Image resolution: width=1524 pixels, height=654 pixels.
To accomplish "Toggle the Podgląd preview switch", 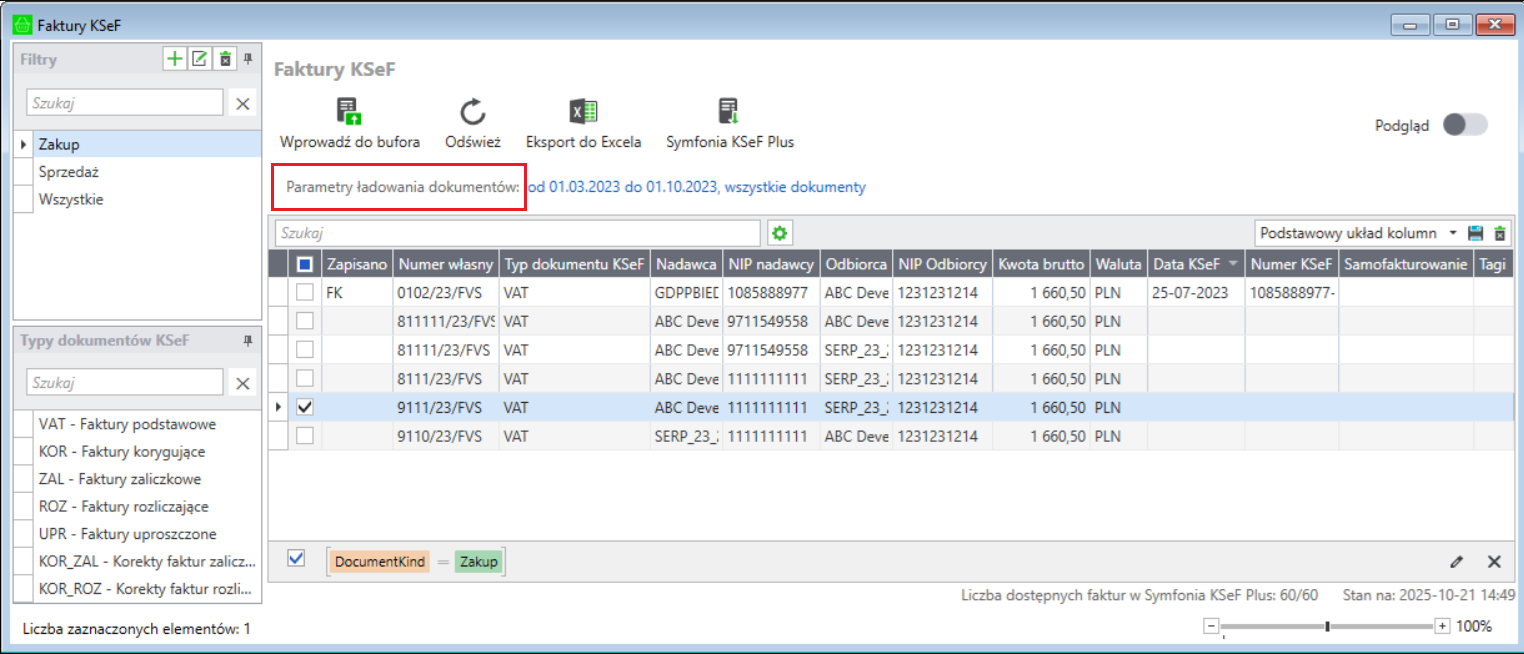I will pos(1465,125).
